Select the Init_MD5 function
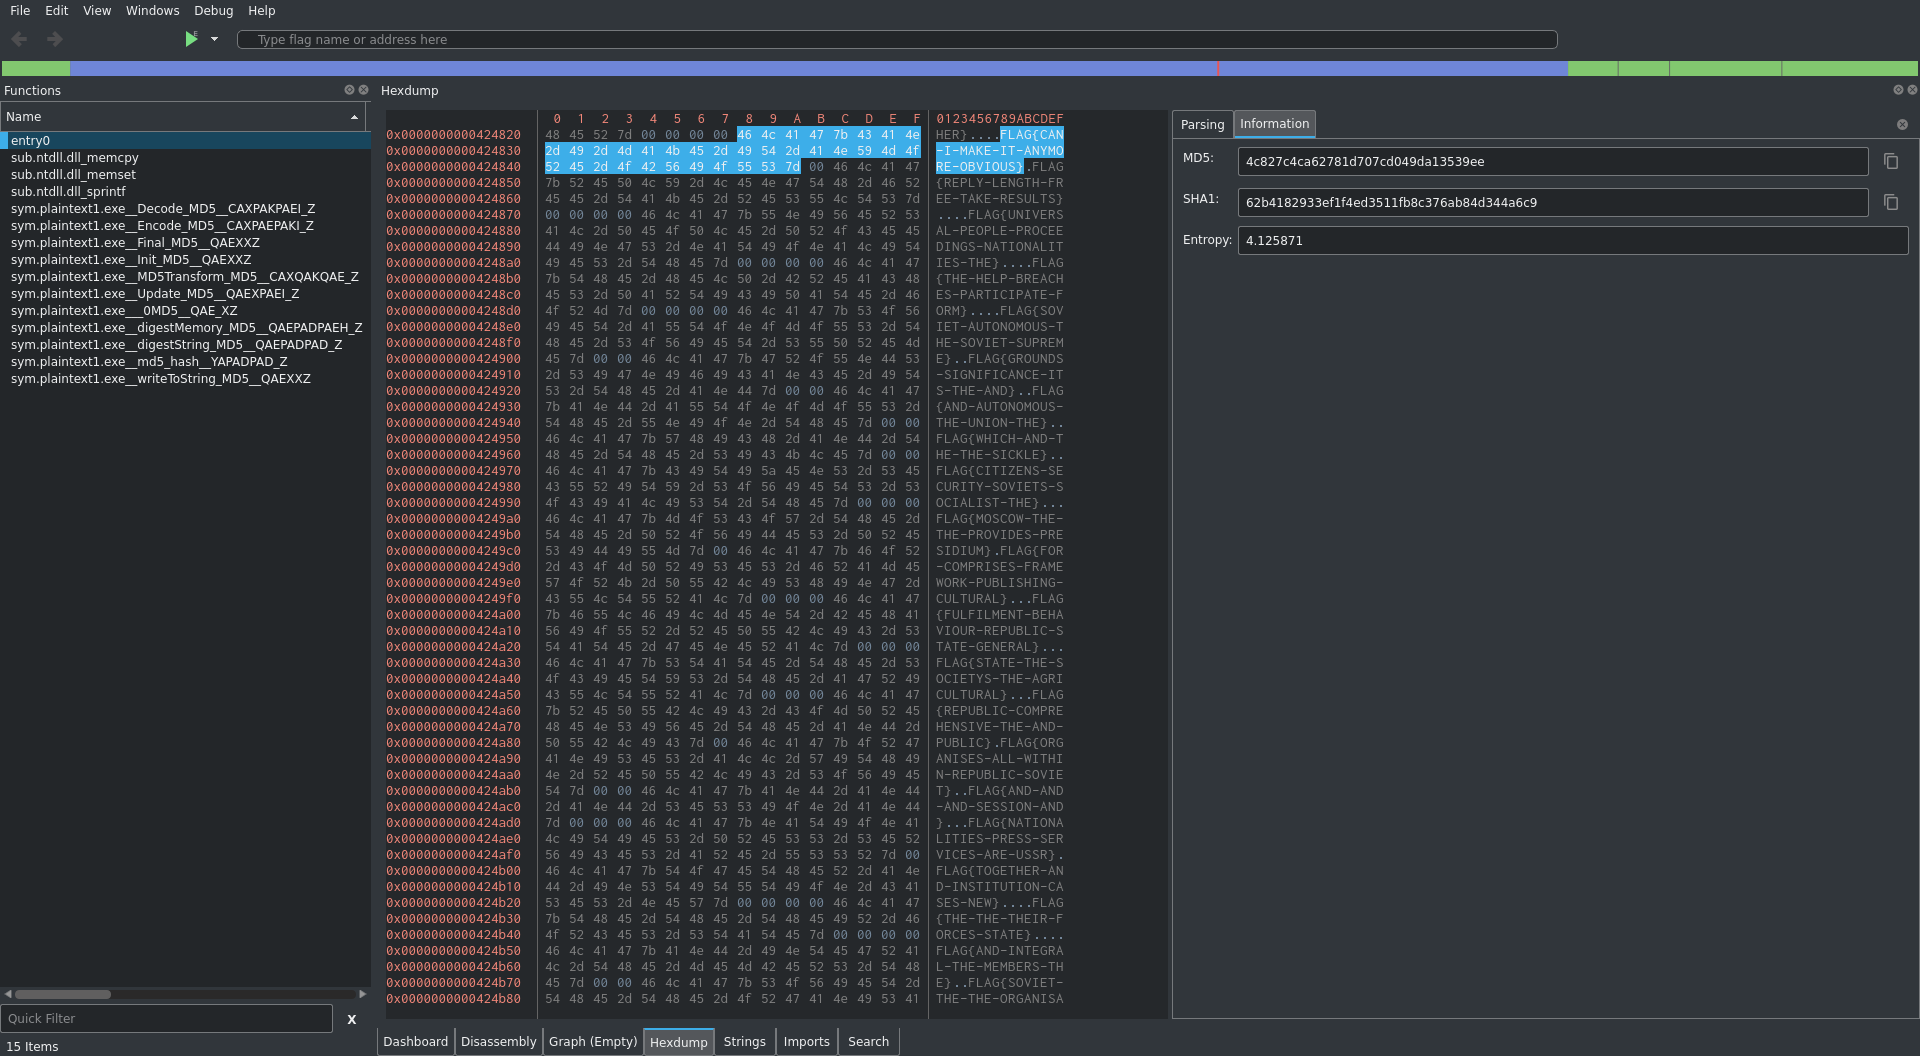This screenshot has height=1056, width=1920. click(185, 260)
